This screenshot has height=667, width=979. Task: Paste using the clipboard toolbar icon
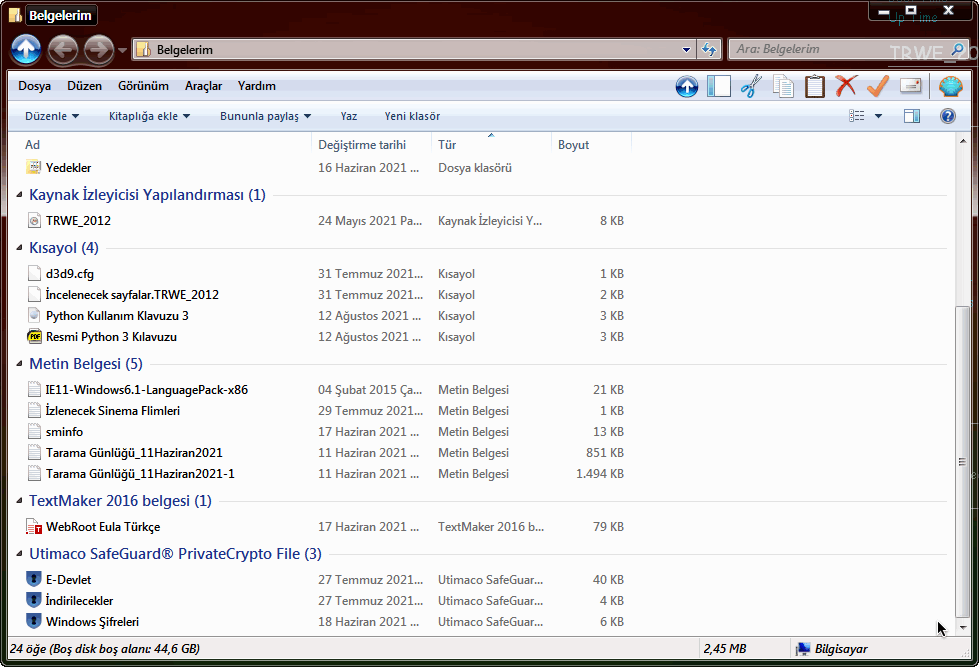815,86
